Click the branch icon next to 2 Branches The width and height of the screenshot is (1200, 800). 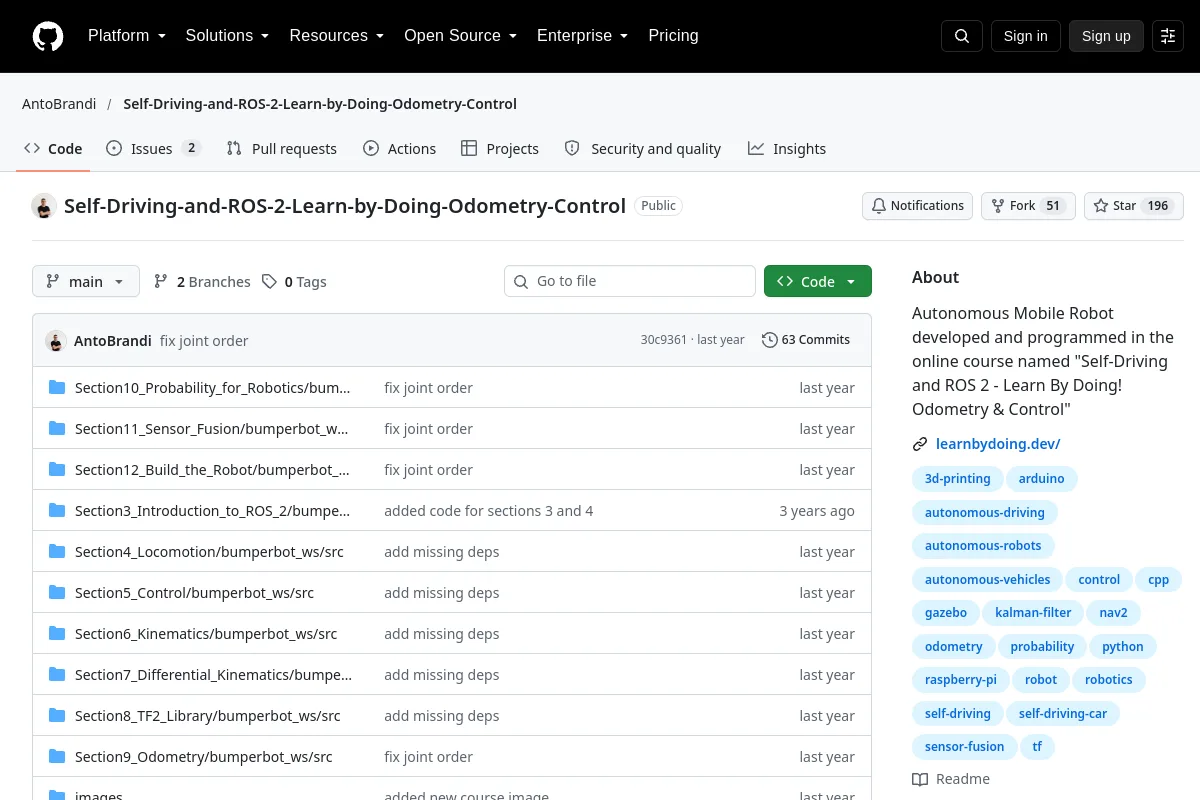coord(161,282)
